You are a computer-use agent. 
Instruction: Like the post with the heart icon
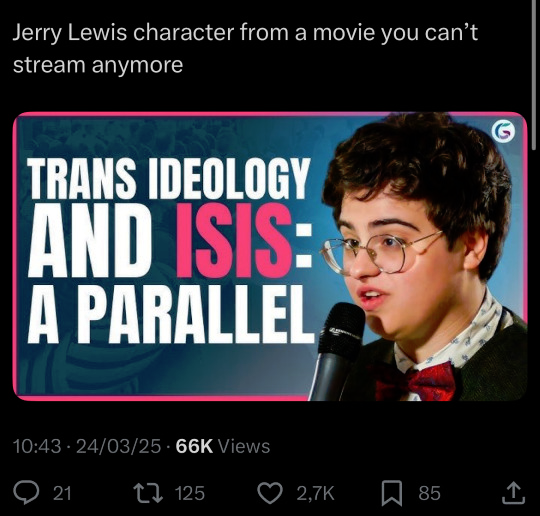click(x=270, y=493)
